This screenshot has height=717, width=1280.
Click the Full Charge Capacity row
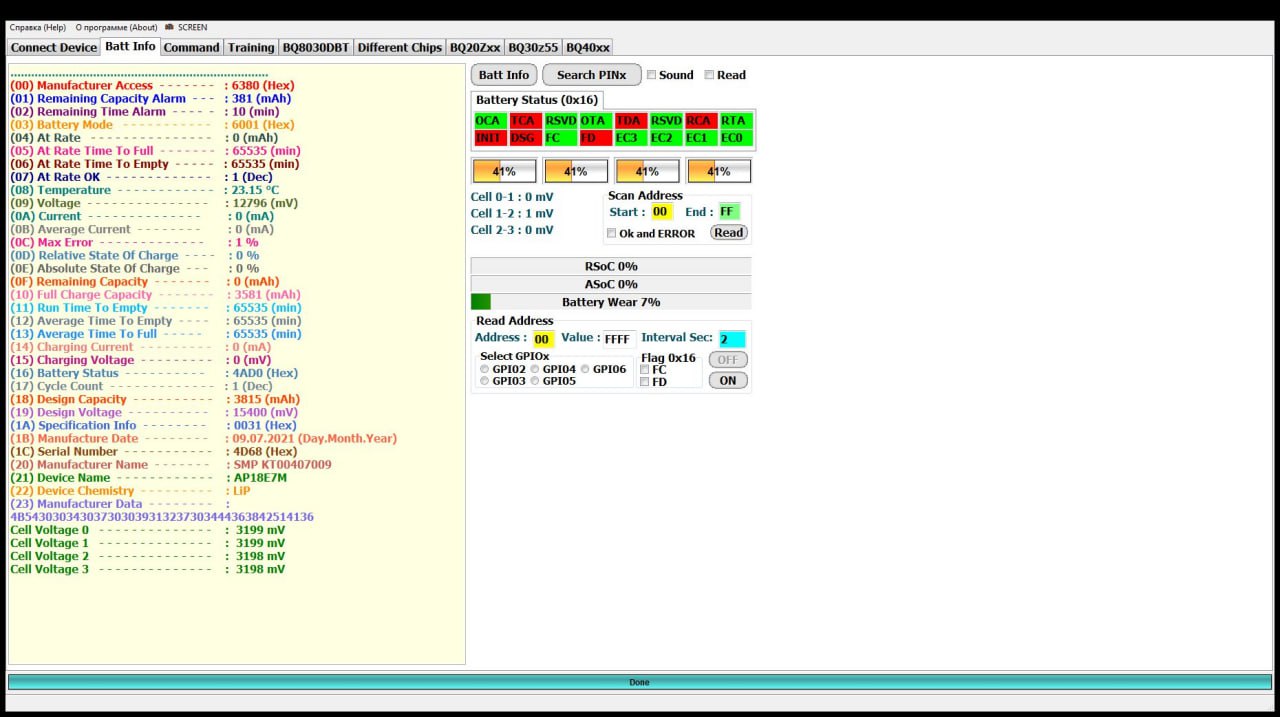pos(155,295)
